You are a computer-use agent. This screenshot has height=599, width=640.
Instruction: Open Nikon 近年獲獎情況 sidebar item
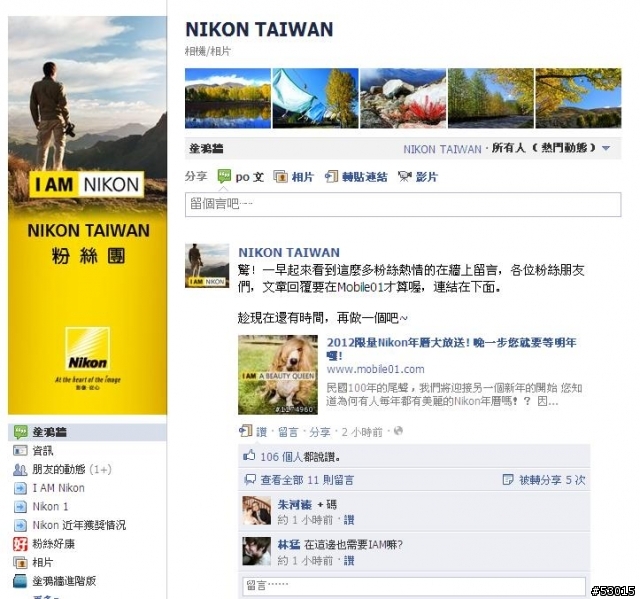pos(79,525)
